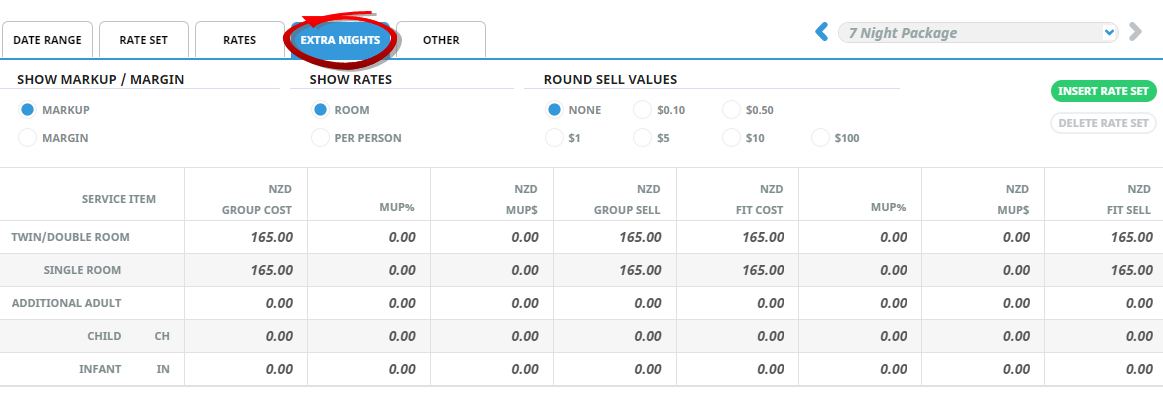Click the INSERT RATE SET button
This screenshot has height=395, width=1163.
point(1104,91)
